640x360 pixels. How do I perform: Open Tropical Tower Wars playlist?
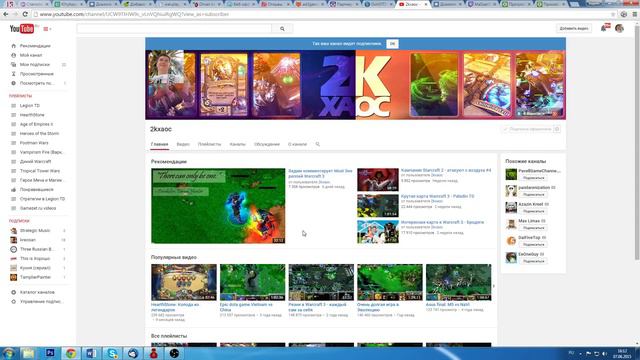[x=40, y=171]
